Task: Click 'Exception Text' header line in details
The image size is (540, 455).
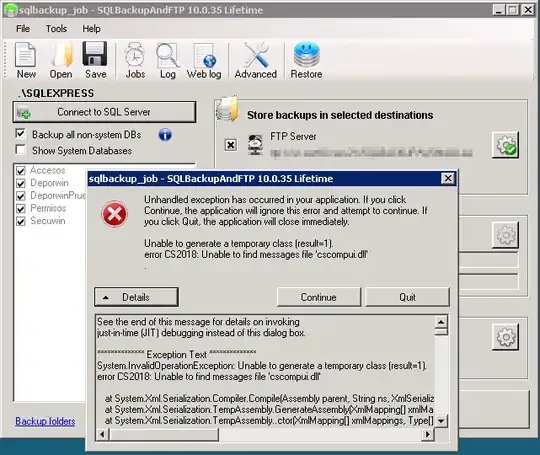Action: (176, 354)
